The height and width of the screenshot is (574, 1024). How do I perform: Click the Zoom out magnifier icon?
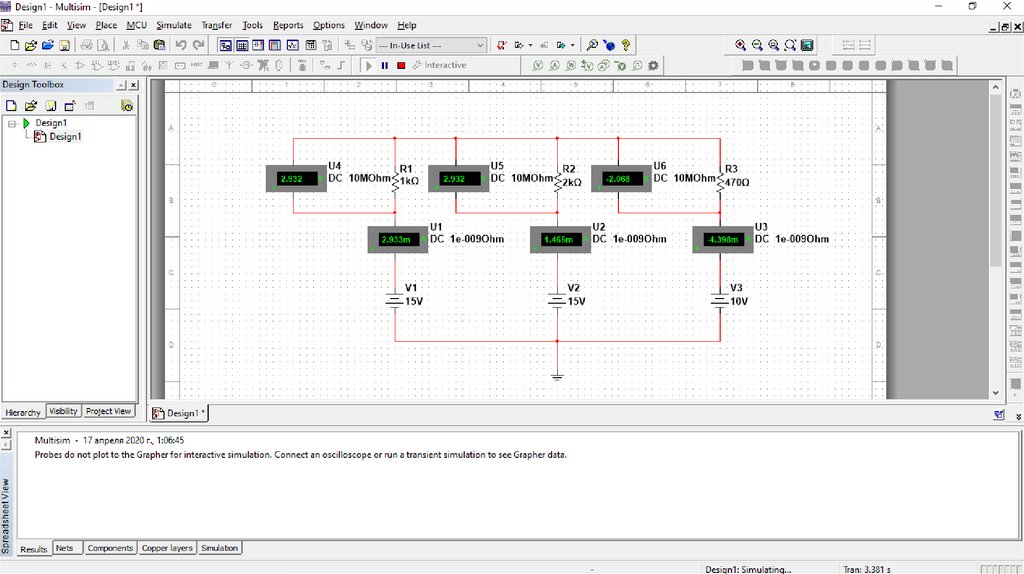click(x=757, y=45)
